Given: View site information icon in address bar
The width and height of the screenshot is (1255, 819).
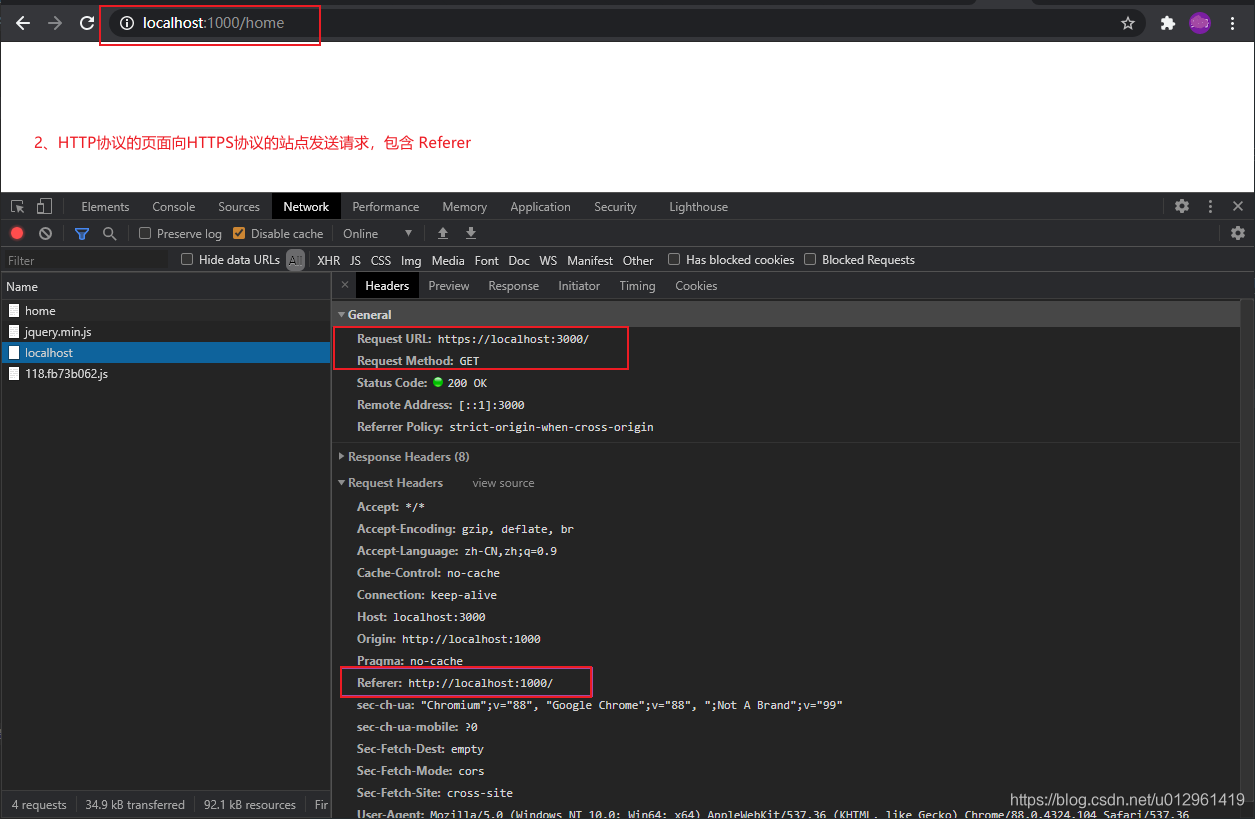Looking at the screenshot, I should click(x=127, y=23).
